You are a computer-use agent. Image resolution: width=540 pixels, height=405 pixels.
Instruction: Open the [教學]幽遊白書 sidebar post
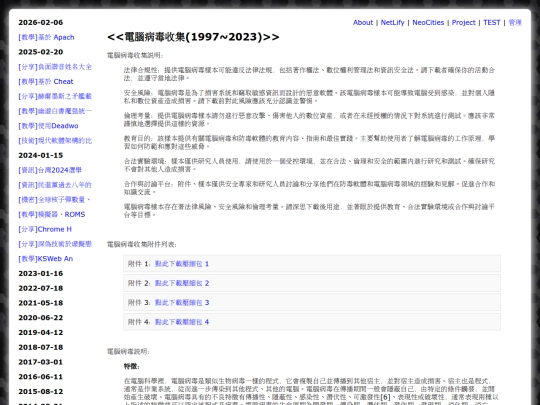coord(55,111)
